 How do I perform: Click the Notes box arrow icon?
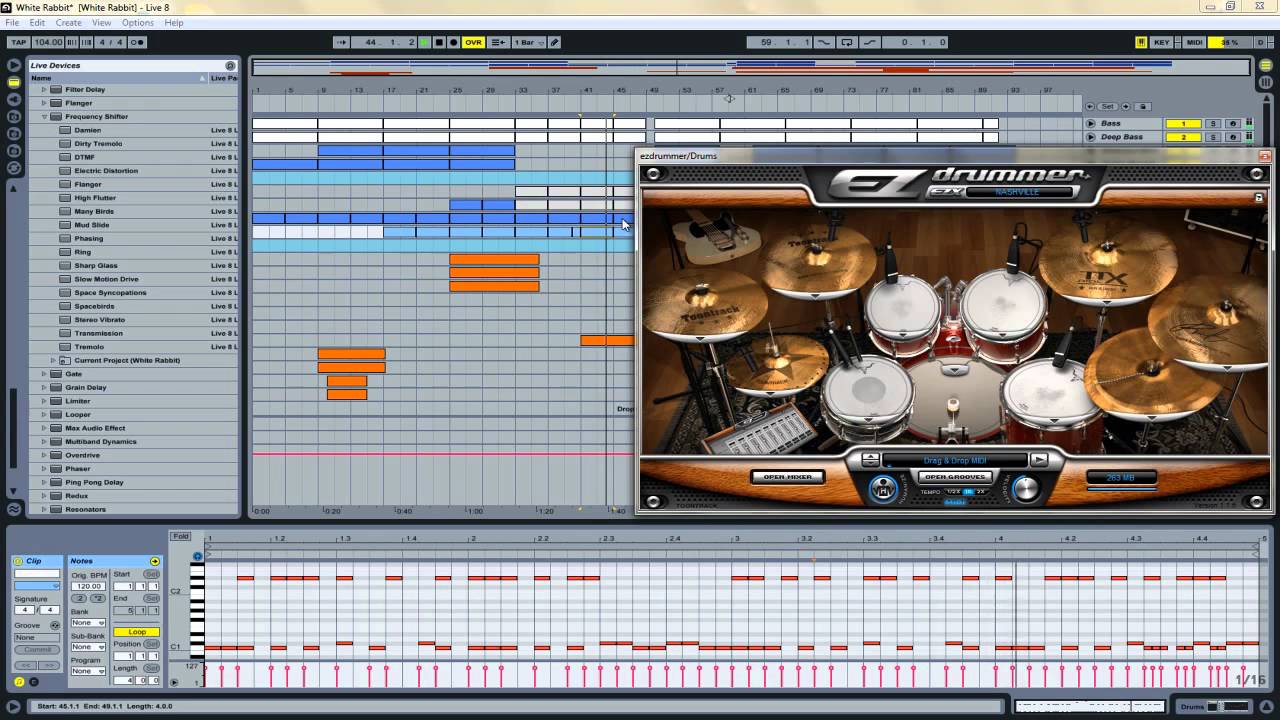(154, 561)
